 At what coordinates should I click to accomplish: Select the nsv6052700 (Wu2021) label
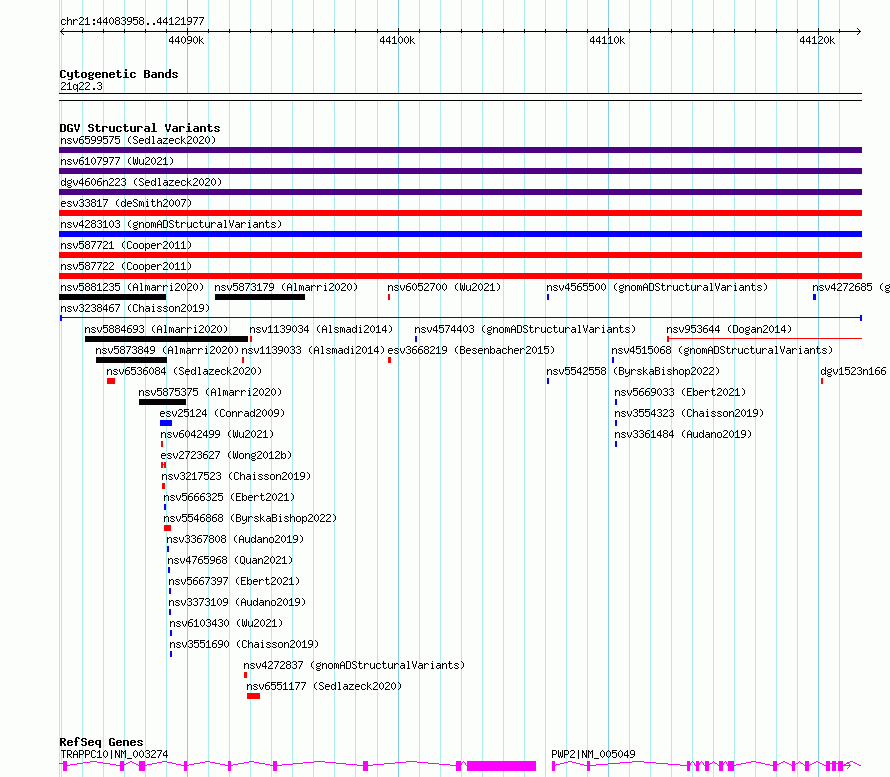tap(444, 287)
